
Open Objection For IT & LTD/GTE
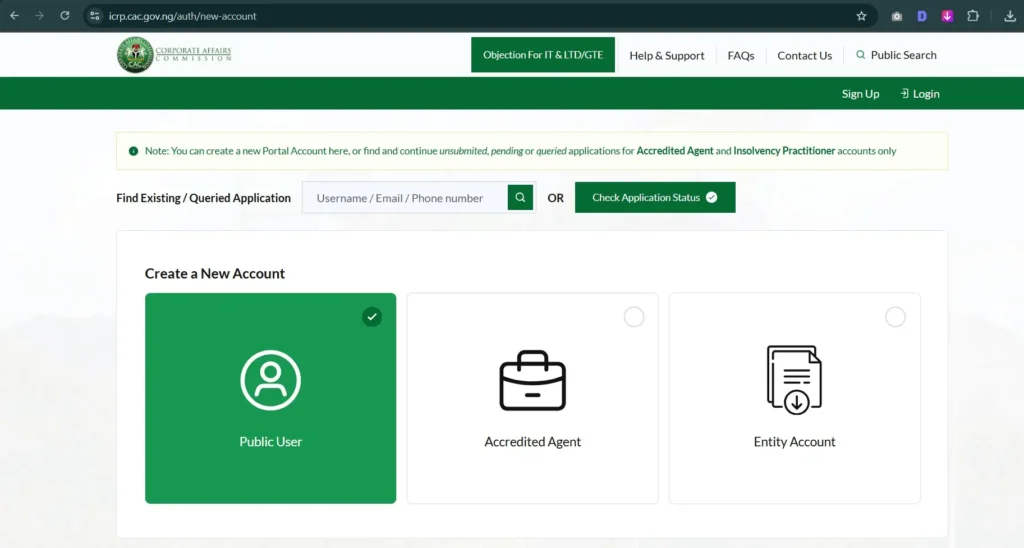click(543, 55)
